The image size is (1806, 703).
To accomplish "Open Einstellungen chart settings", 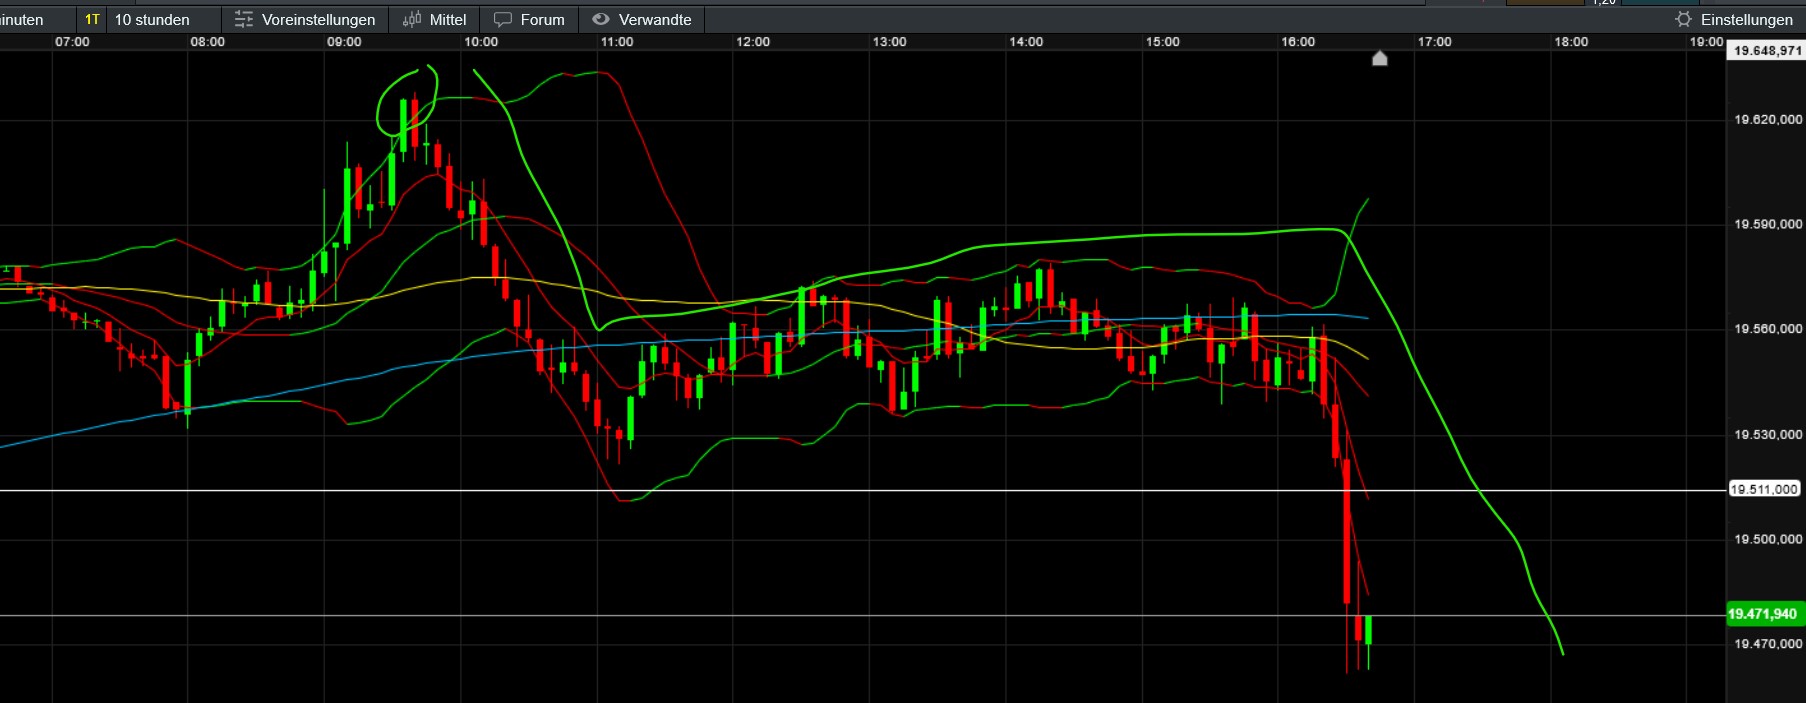I will coord(1734,19).
